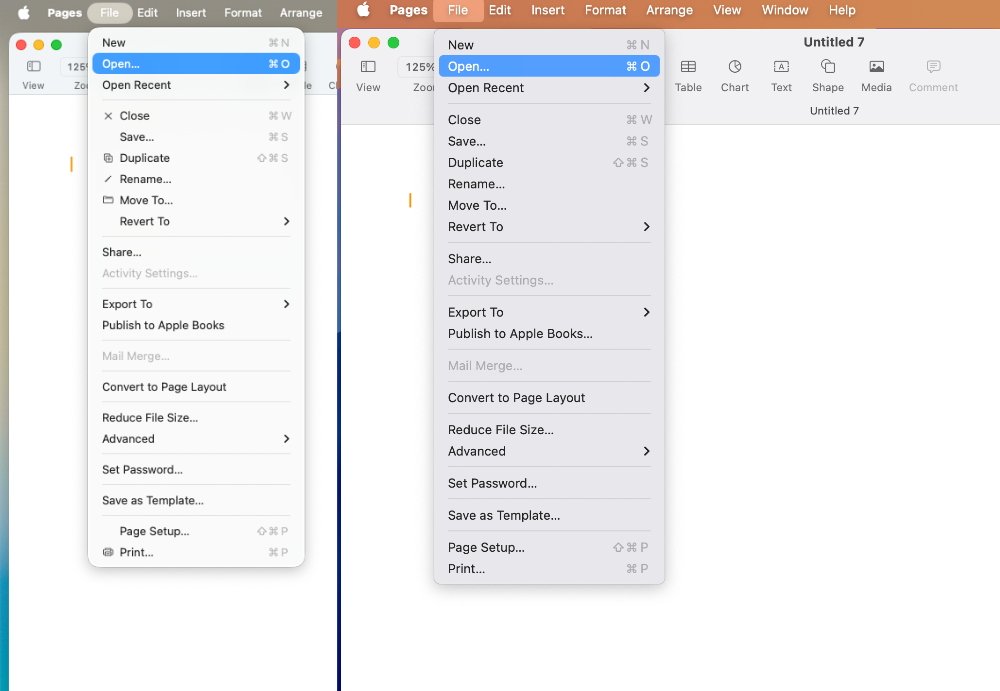This screenshot has height=691, width=1000.
Task: Choose Save as Template… in the left menu
Action: 196,500
